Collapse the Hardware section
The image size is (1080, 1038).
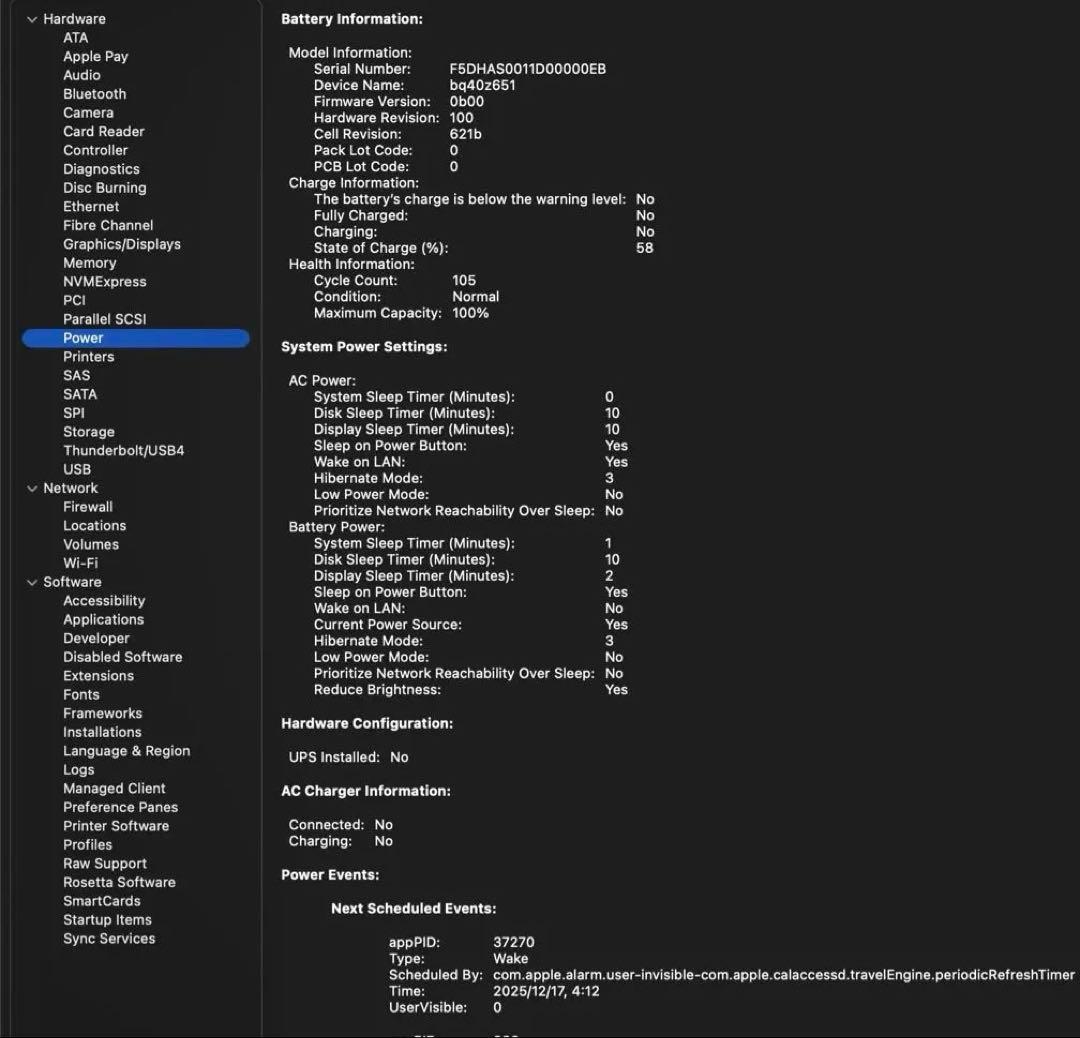coord(31,18)
